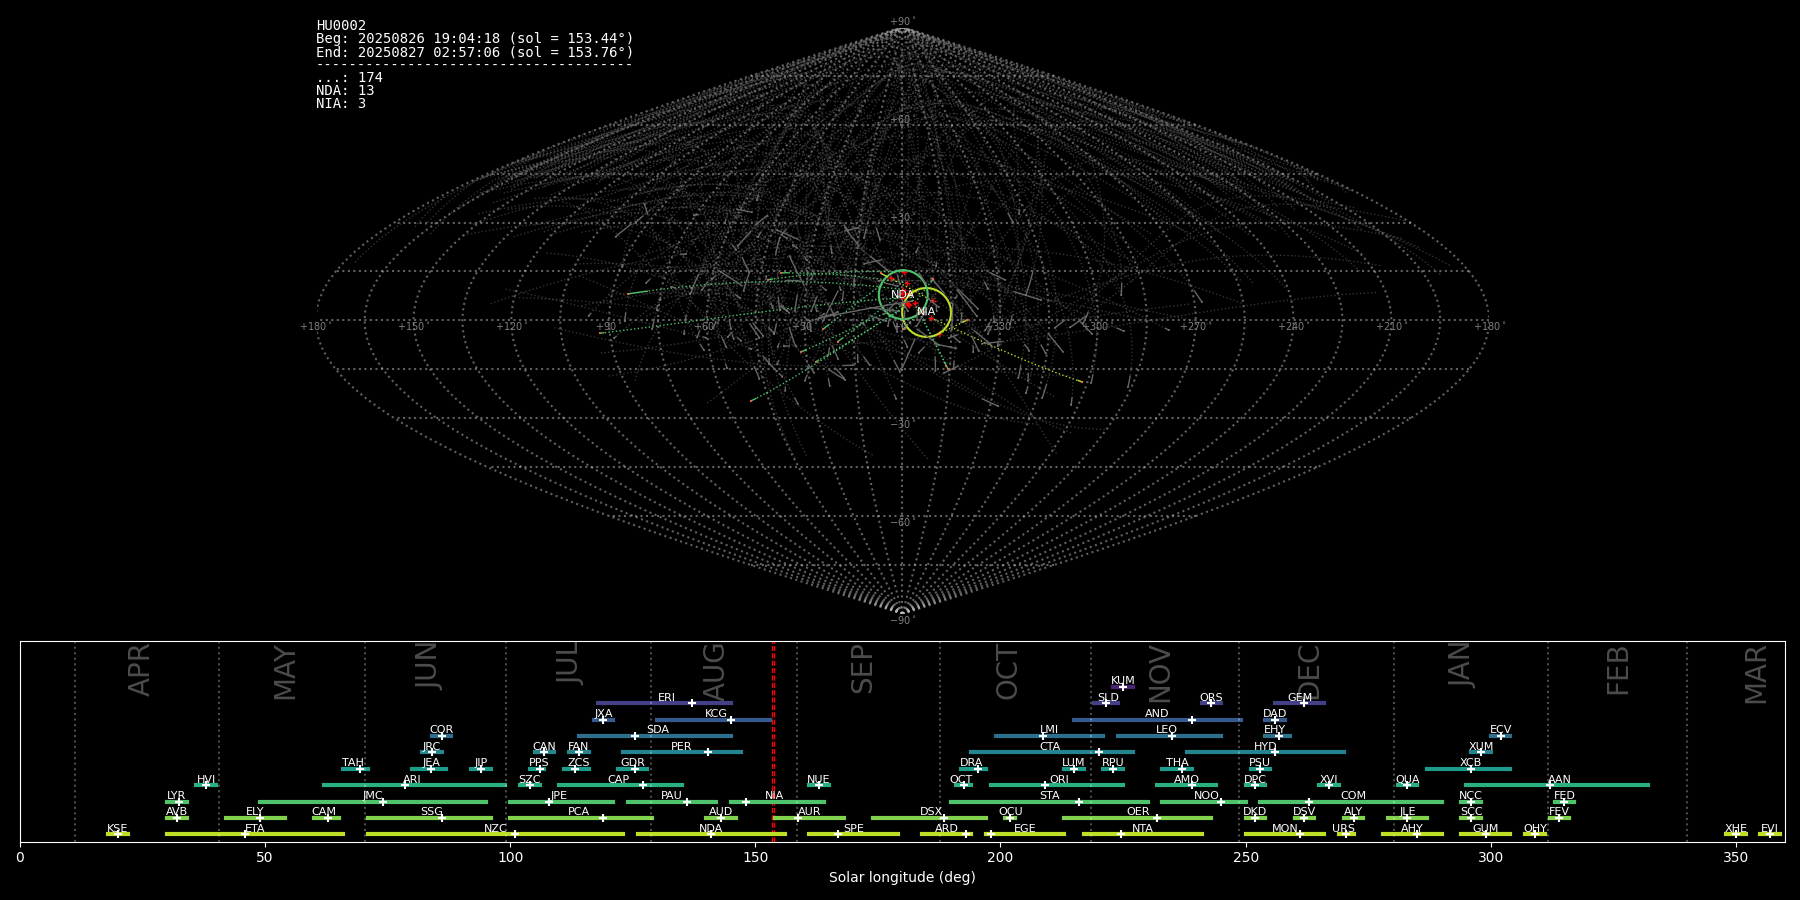
Task: Click the +120 longitude label on the map
Action: [509, 326]
